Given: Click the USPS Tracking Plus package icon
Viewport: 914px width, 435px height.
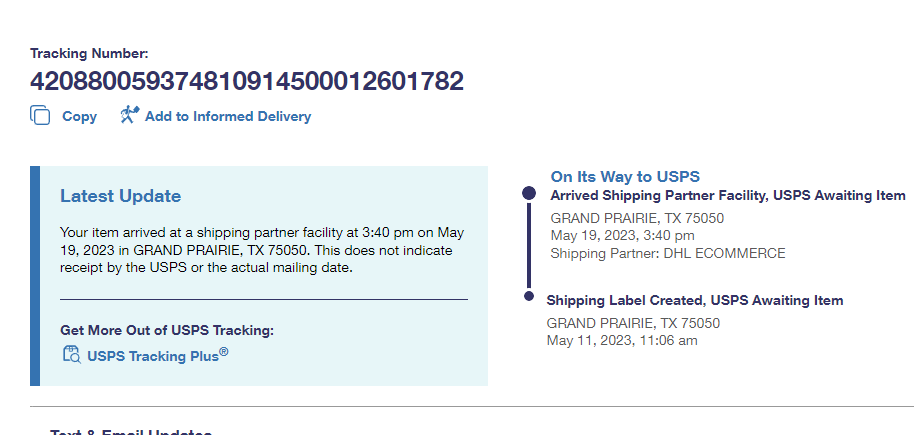Looking at the screenshot, I should point(71,354).
